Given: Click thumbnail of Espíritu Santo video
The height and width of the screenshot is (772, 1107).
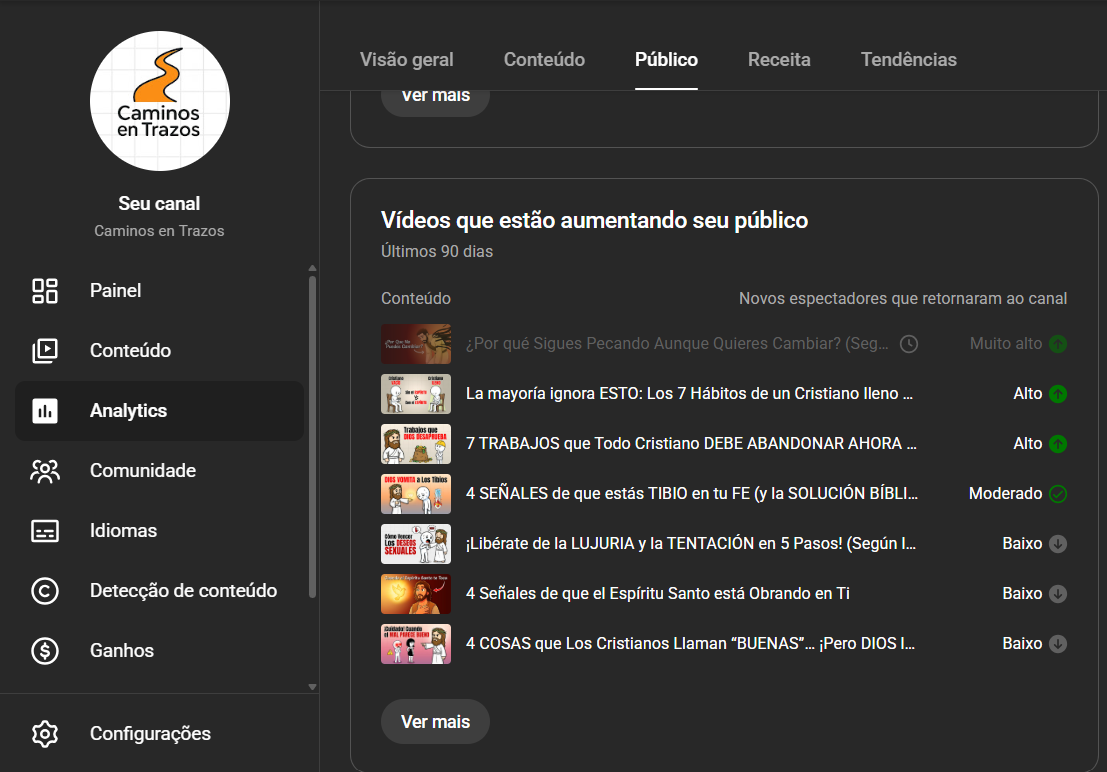Looking at the screenshot, I should [x=416, y=594].
